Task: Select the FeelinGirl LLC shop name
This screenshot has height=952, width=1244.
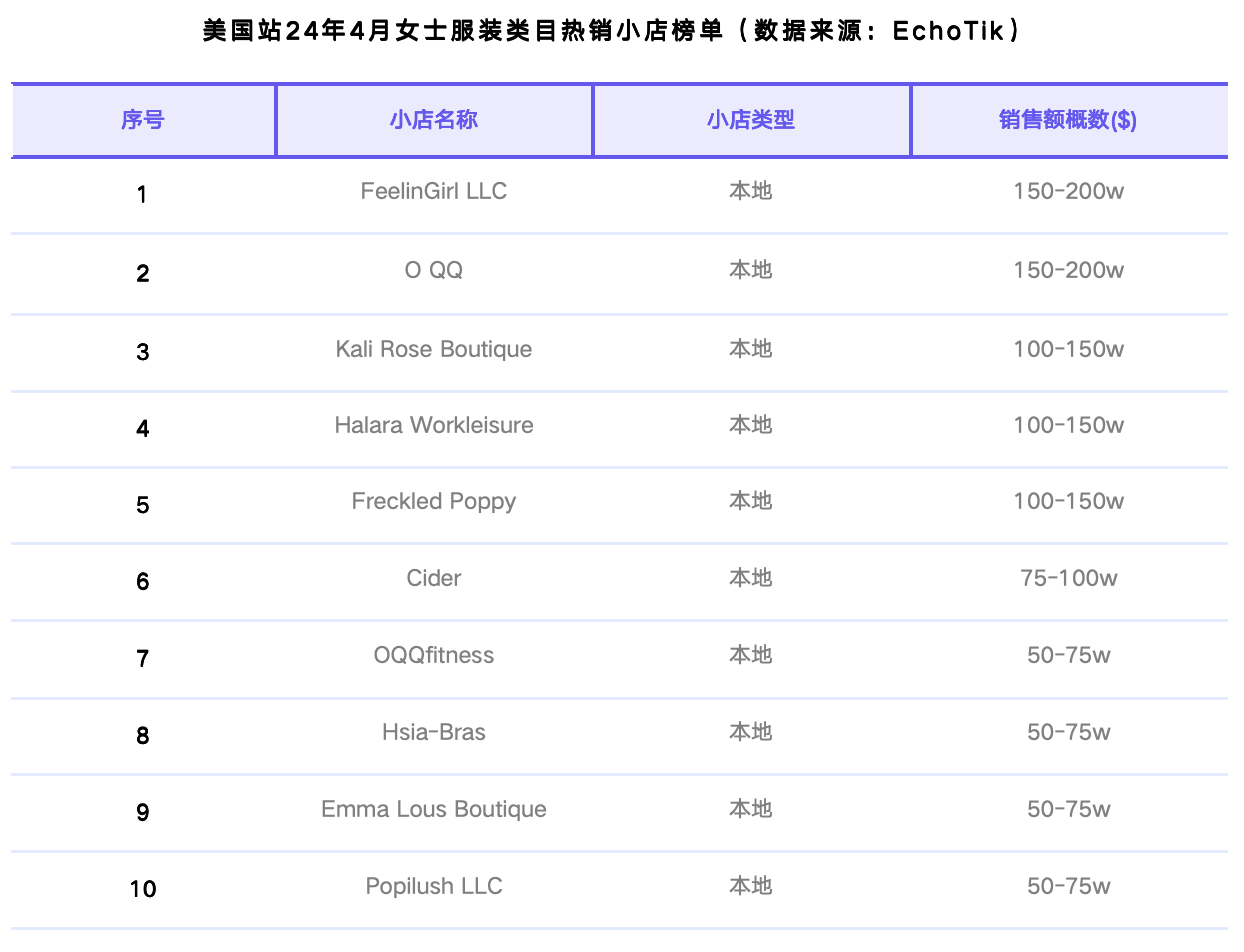Action: [433, 191]
